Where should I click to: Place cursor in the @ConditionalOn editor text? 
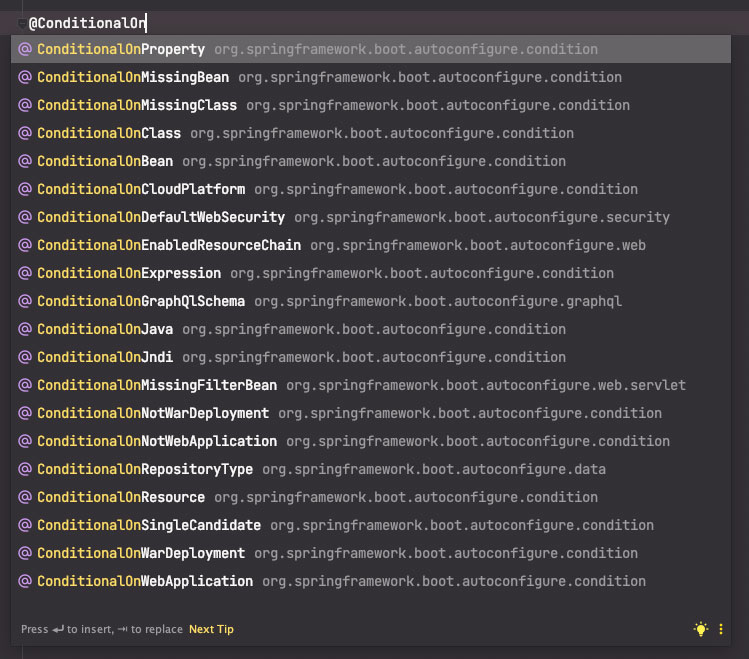pos(87,23)
